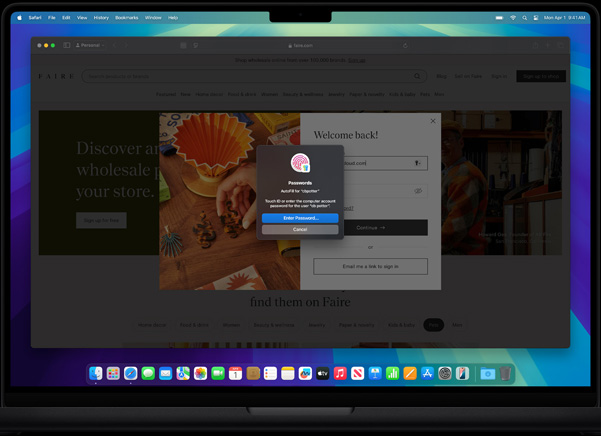
Task: Open Maps from the Dock
Action: point(183,373)
